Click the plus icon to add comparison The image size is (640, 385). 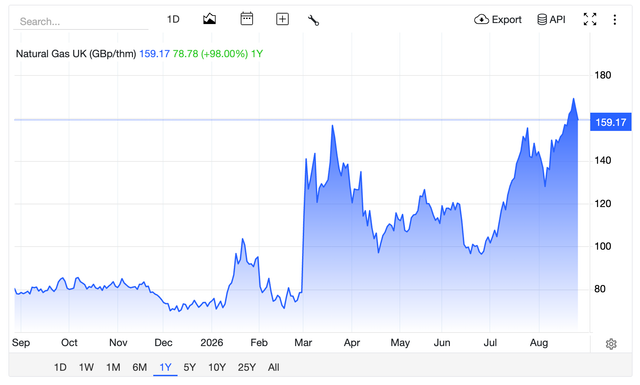[282, 19]
